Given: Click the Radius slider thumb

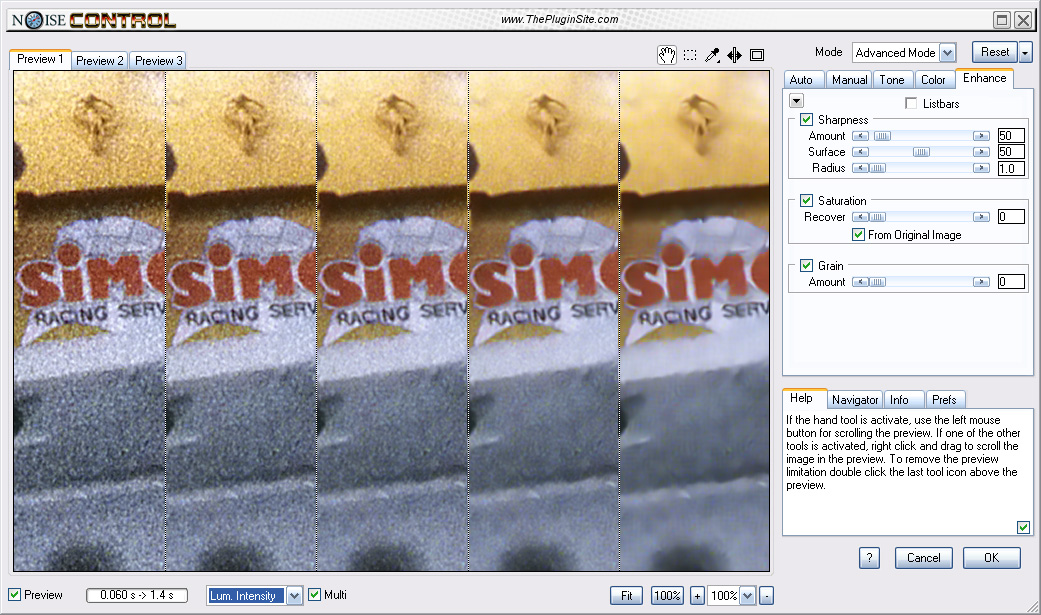Looking at the screenshot, I should (878, 168).
